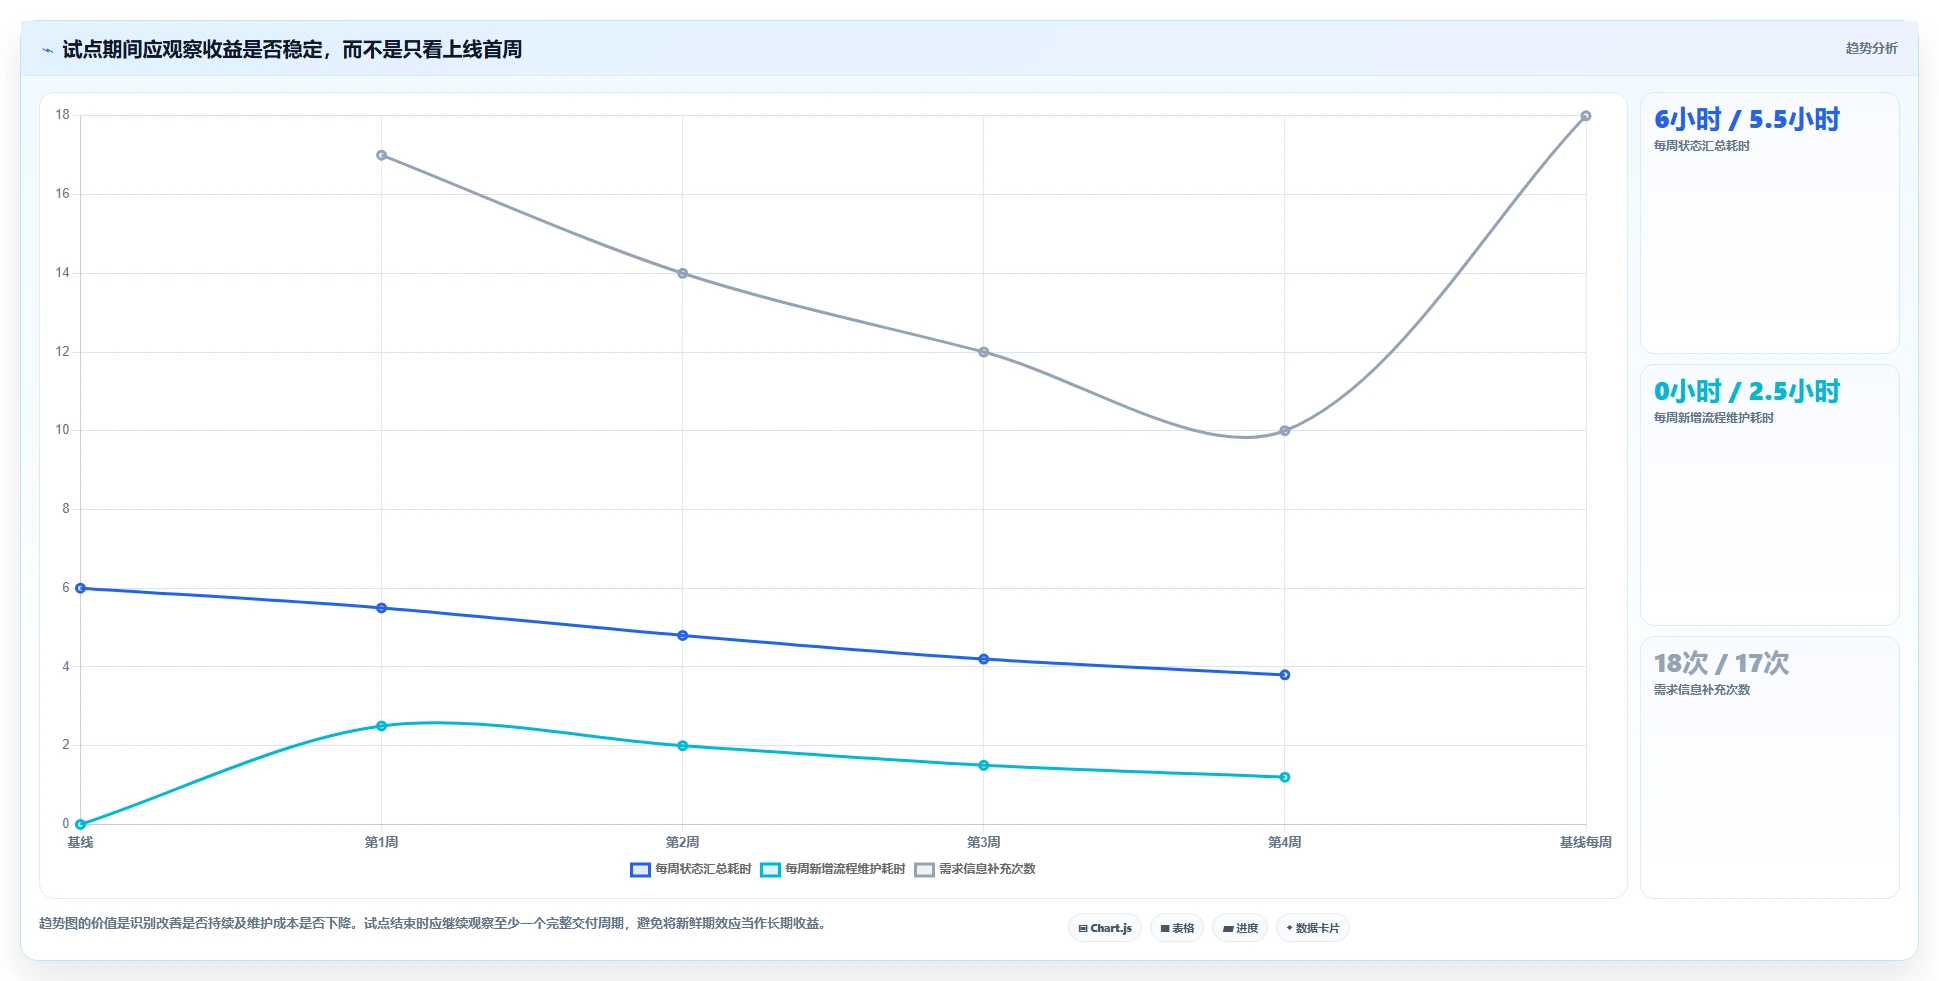Click the footnote starting 趋势图的价值是识别改善
Screen dimensions: 1939x981
point(433,923)
